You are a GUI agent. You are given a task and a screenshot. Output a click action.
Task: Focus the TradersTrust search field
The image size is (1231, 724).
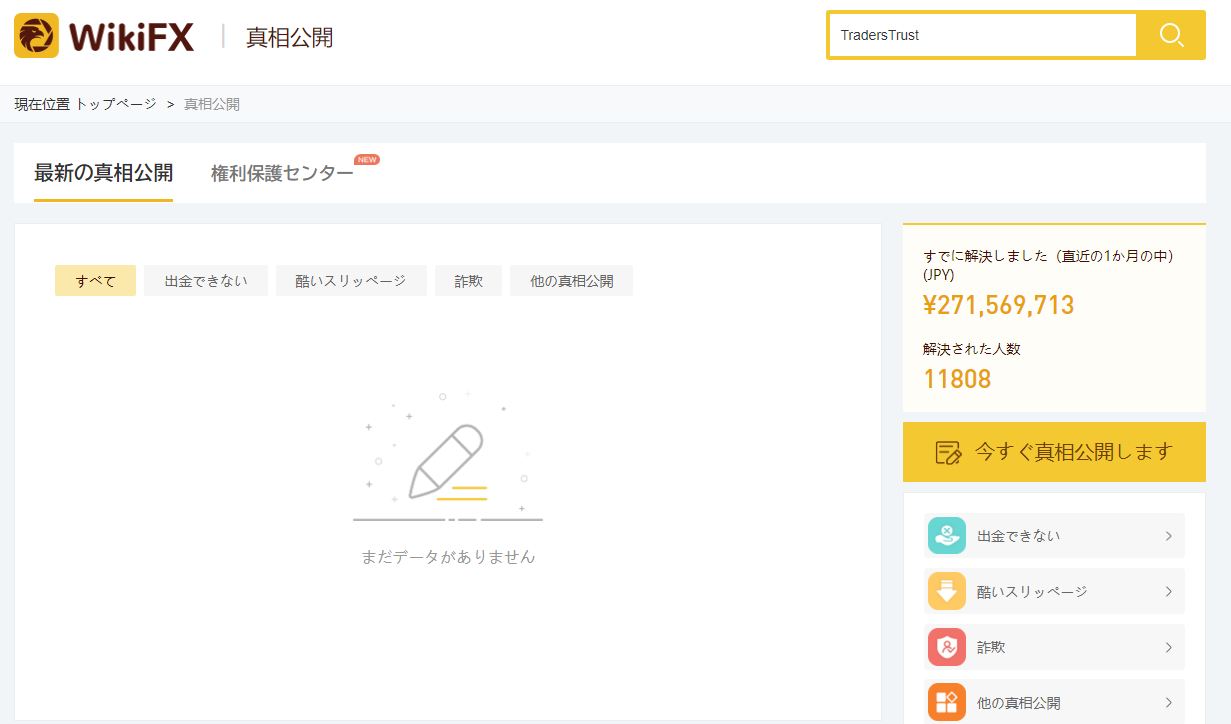982,35
